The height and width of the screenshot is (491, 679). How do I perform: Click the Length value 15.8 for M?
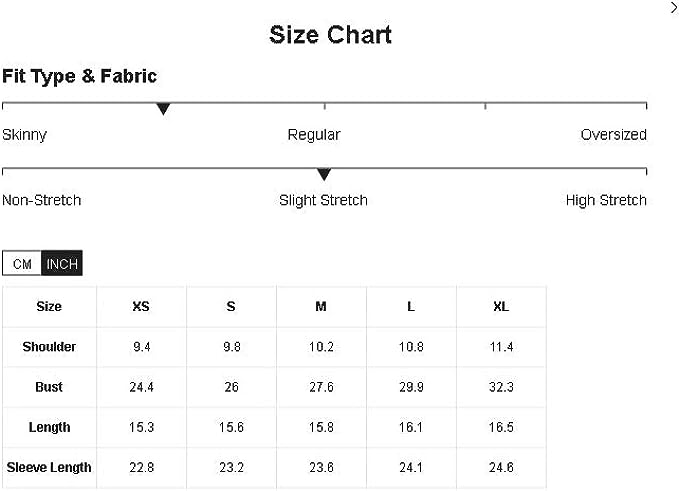[x=321, y=427]
